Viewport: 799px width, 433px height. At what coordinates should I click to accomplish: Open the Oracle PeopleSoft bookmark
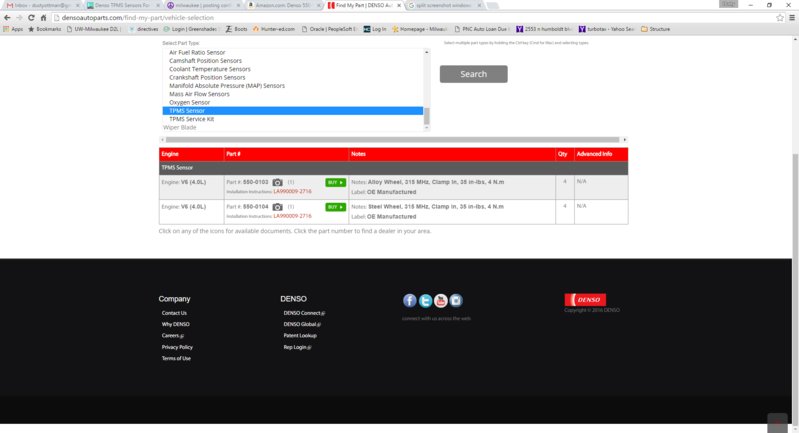[x=329, y=29]
